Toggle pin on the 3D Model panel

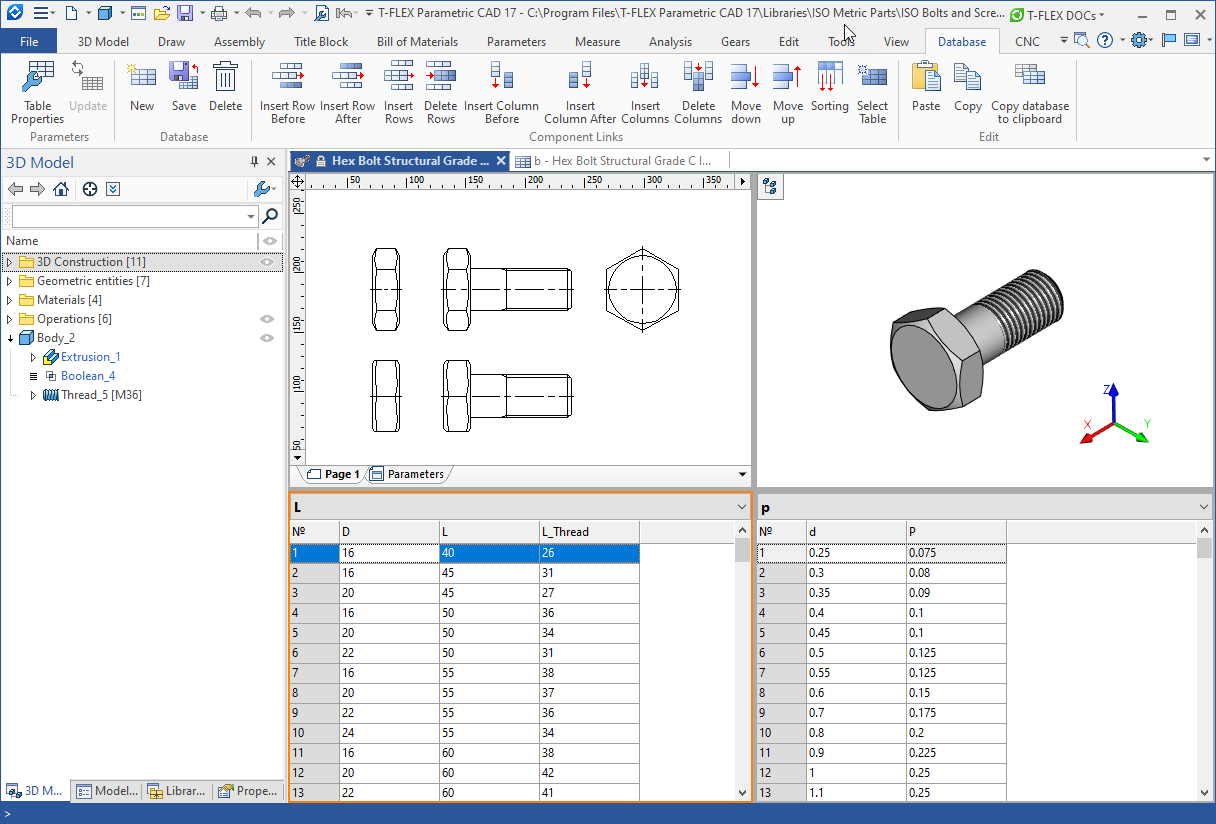click(x=254, y=162)
